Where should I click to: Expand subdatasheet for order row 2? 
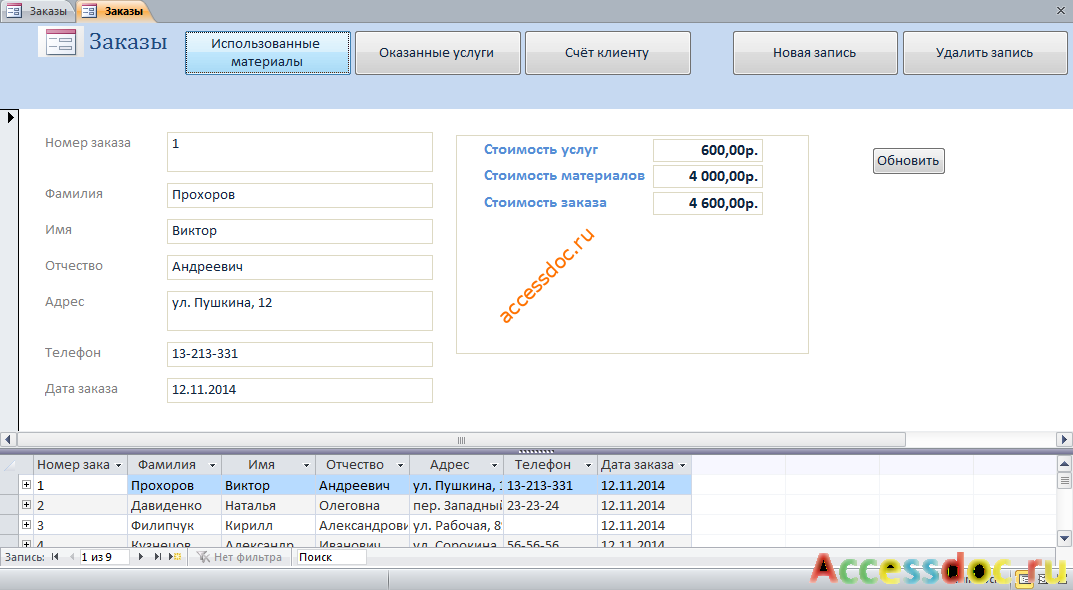tap(26, 504)
